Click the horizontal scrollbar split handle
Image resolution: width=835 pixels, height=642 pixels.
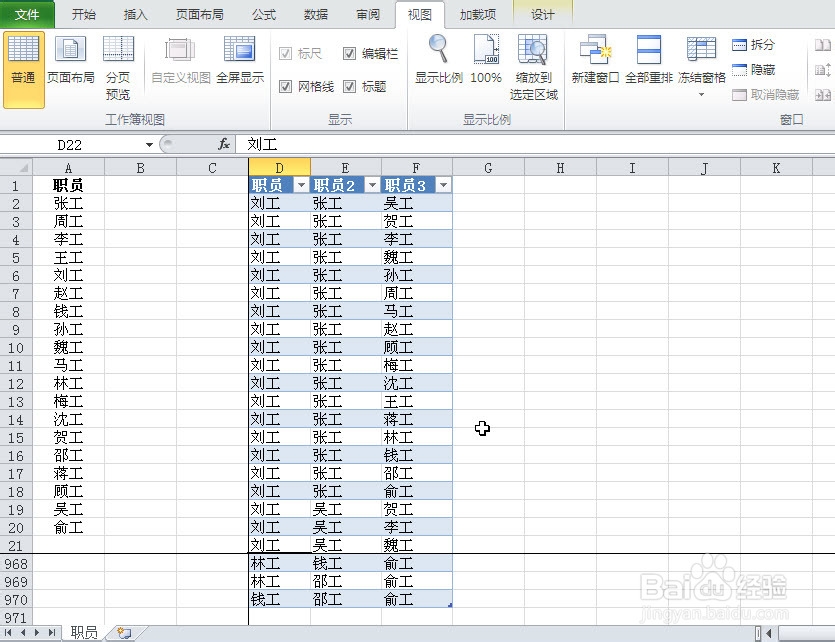point(758,633)
